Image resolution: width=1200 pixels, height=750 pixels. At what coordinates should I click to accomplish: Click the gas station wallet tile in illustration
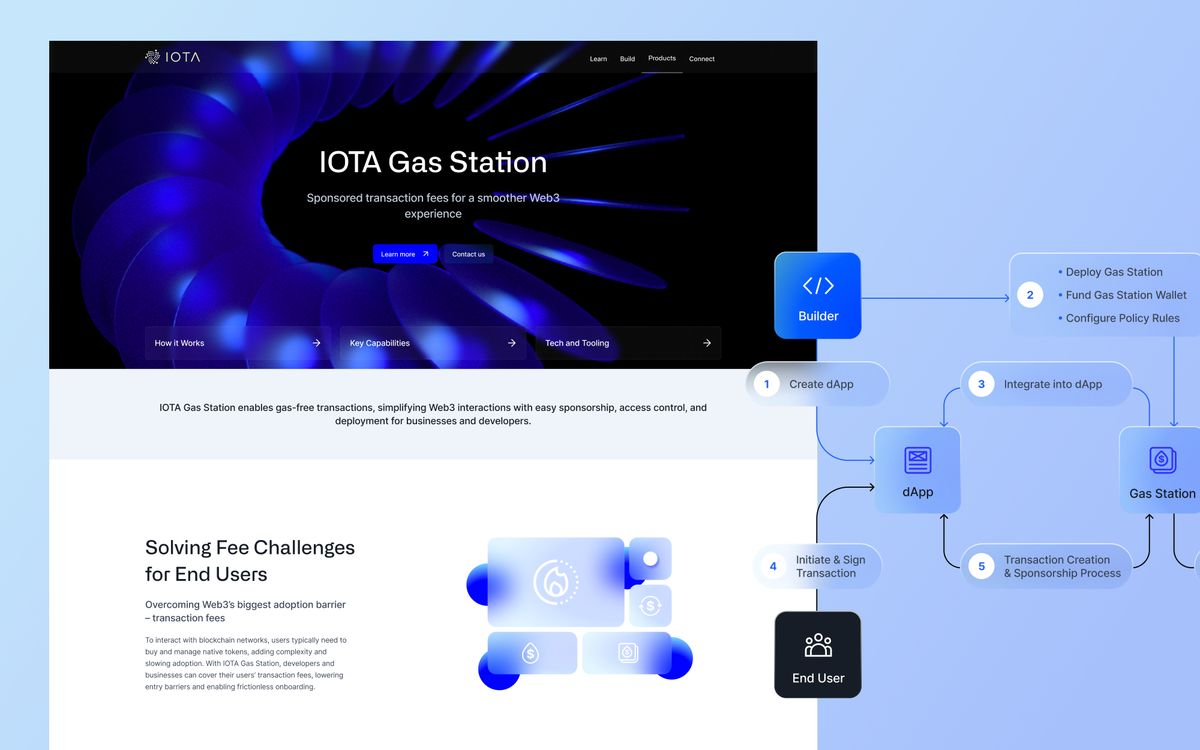pos(627,652)
